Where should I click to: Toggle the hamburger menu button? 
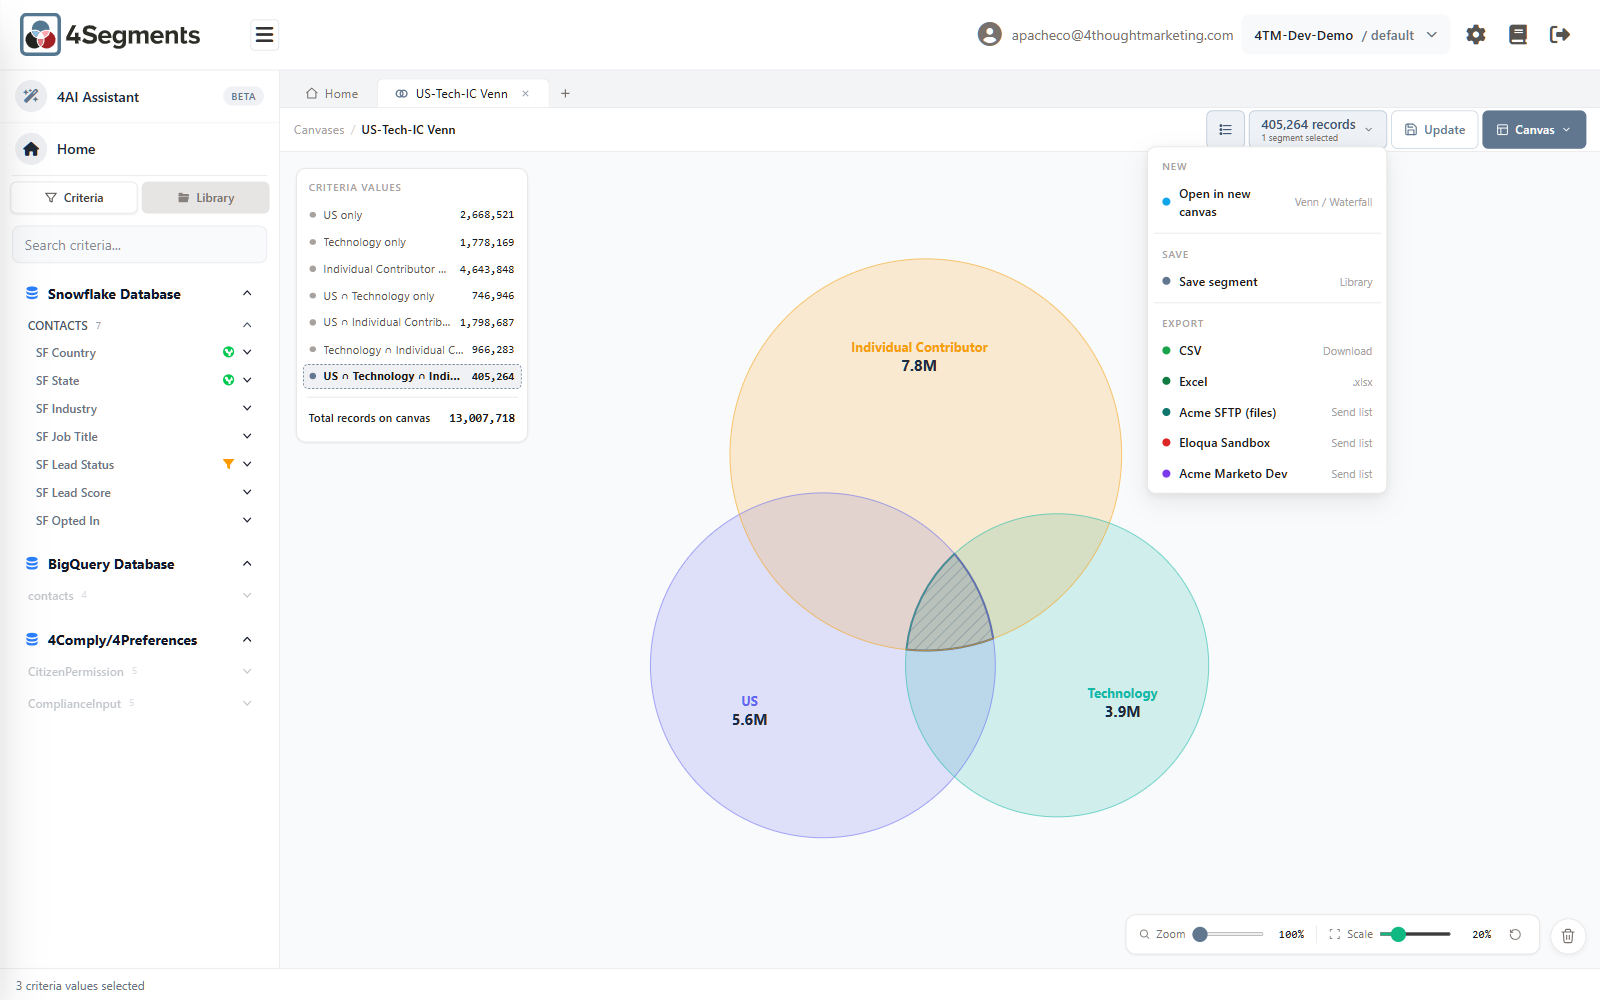[x=264, y=35]
